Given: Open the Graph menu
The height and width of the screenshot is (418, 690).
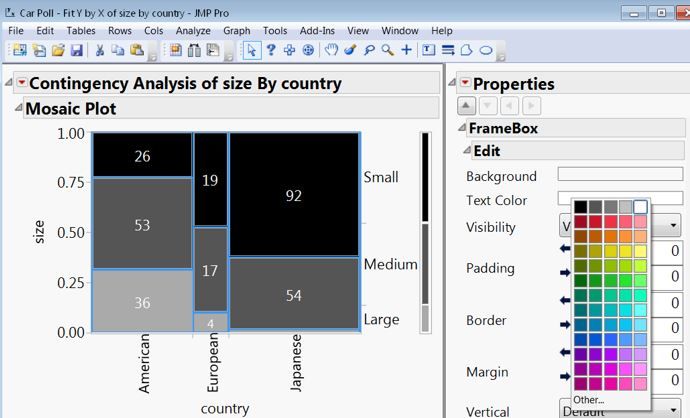Looking at the screenshot, I should pos(236,31).
